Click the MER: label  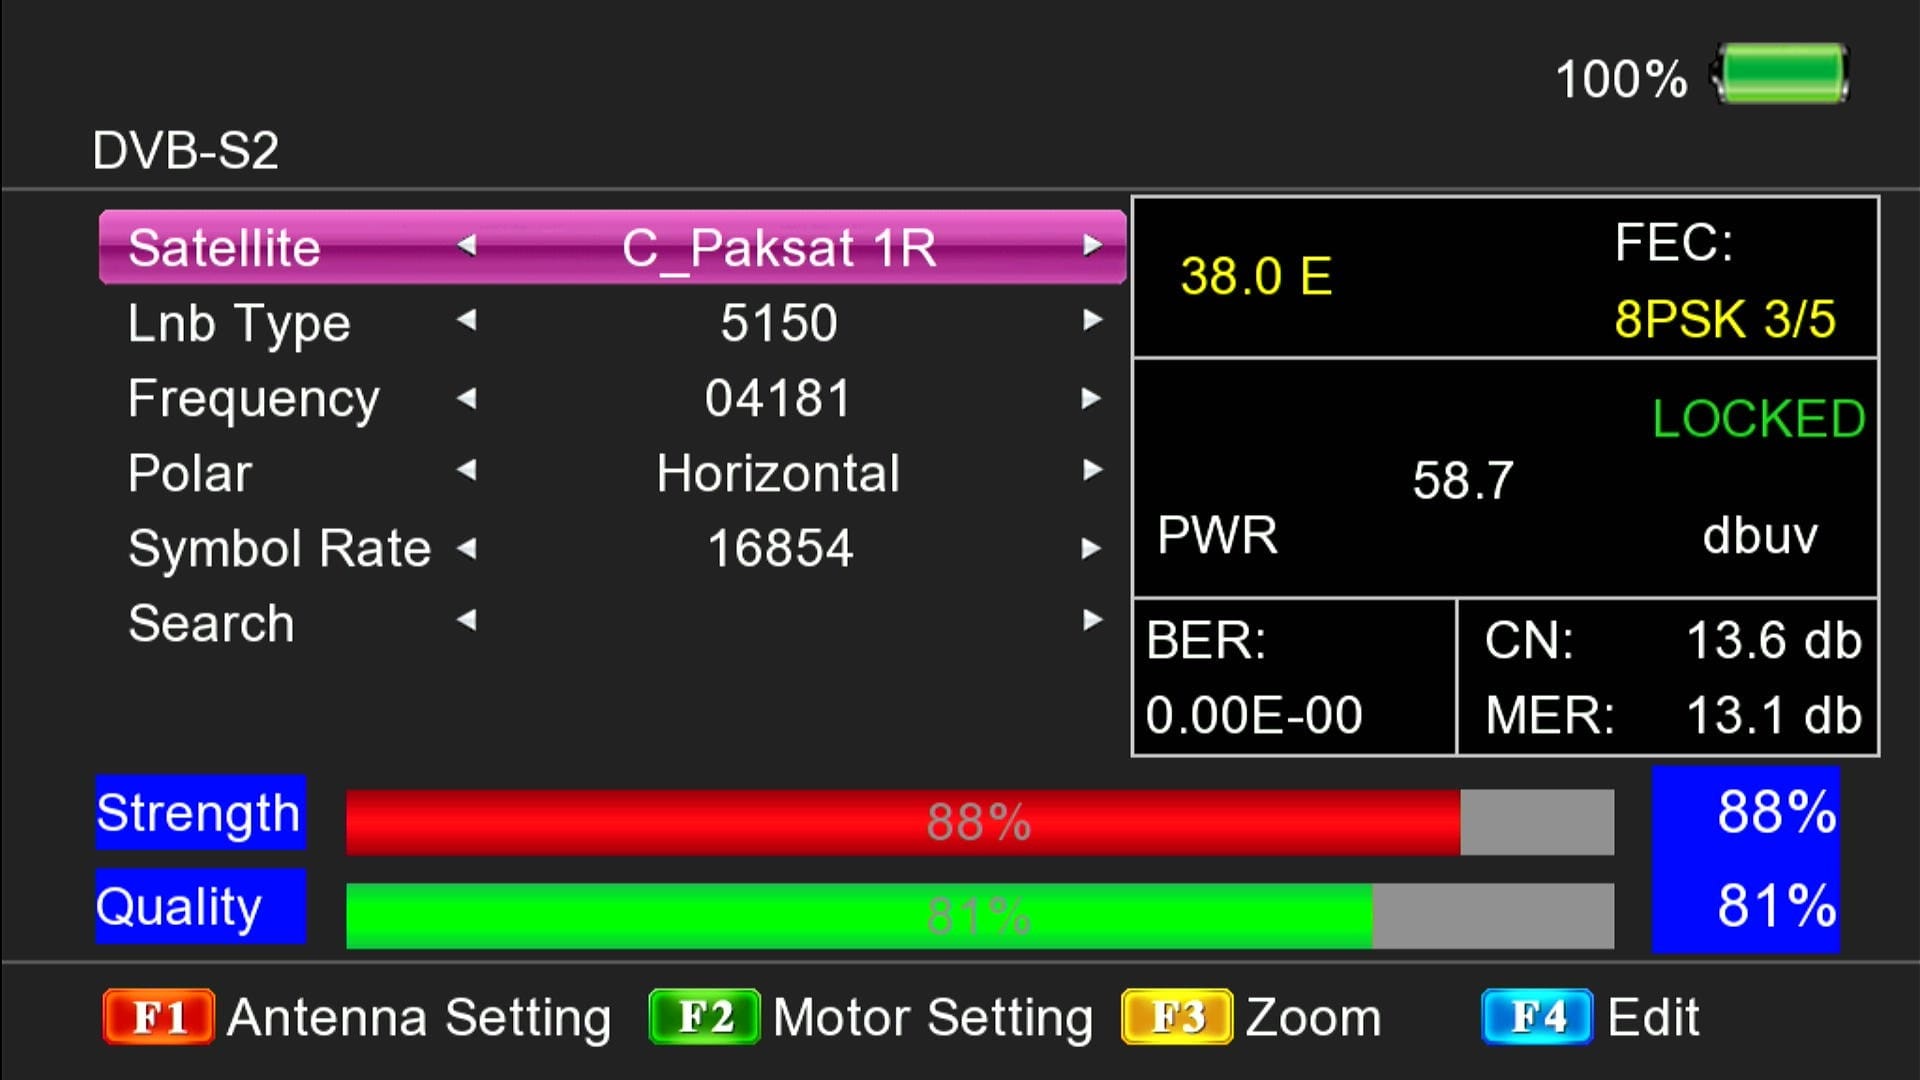coord(1550,715)
